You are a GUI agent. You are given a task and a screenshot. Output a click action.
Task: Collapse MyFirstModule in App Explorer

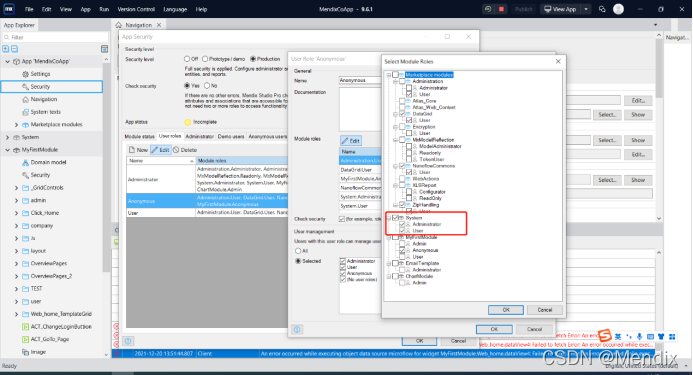pos(8,150)
